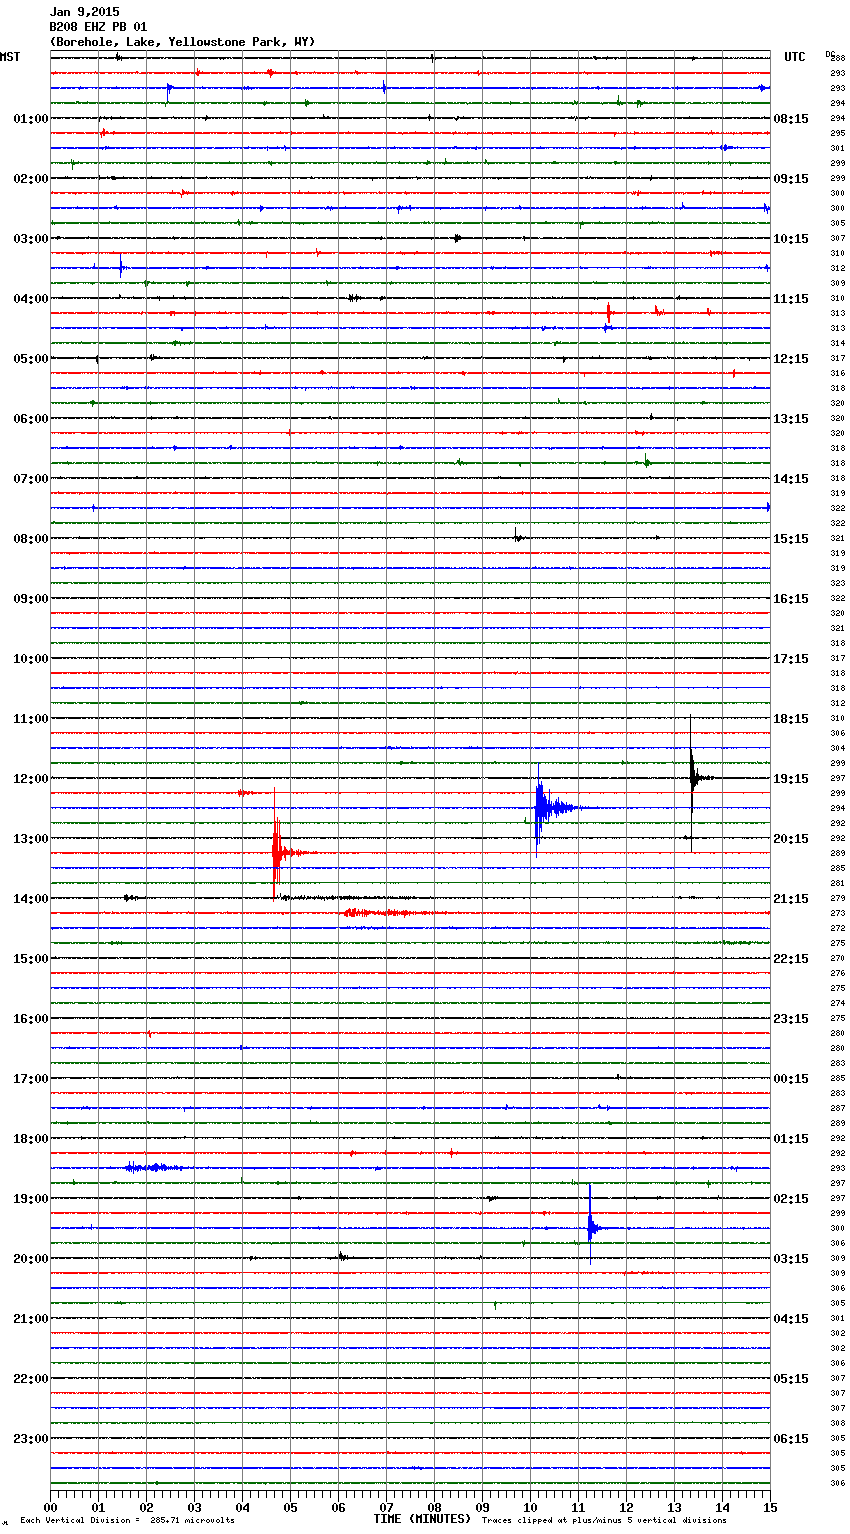Click the 15:15 UTC time label
This screenshot has height=1534, width=850.
(791, 539)
